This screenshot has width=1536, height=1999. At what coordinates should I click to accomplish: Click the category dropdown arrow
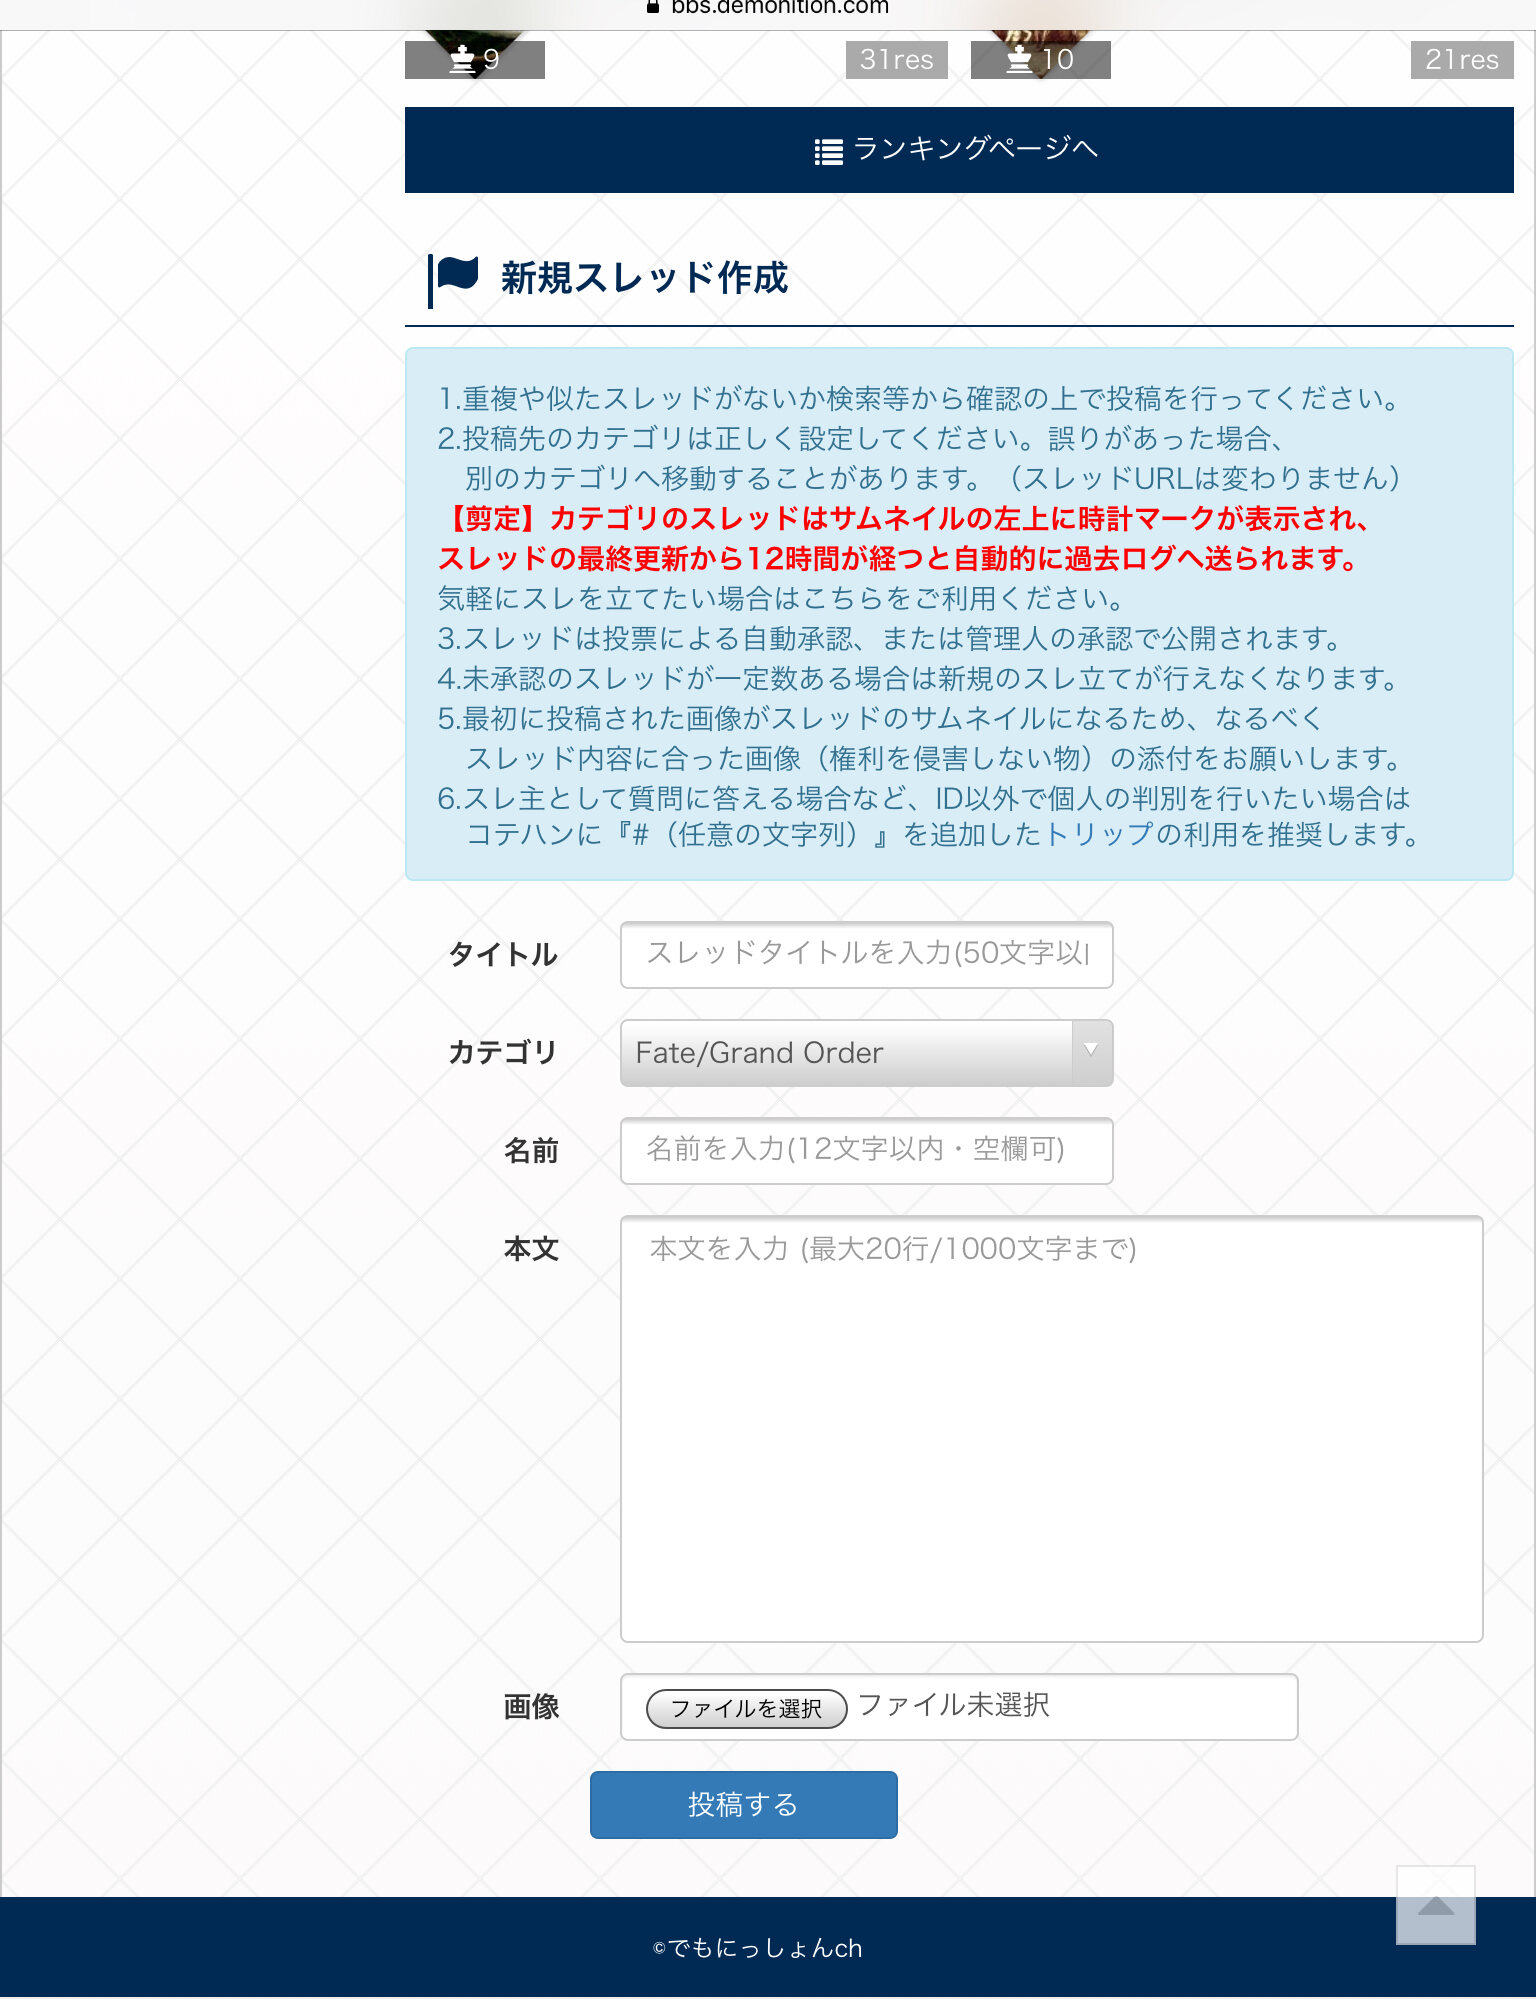coord(1091,1051)
